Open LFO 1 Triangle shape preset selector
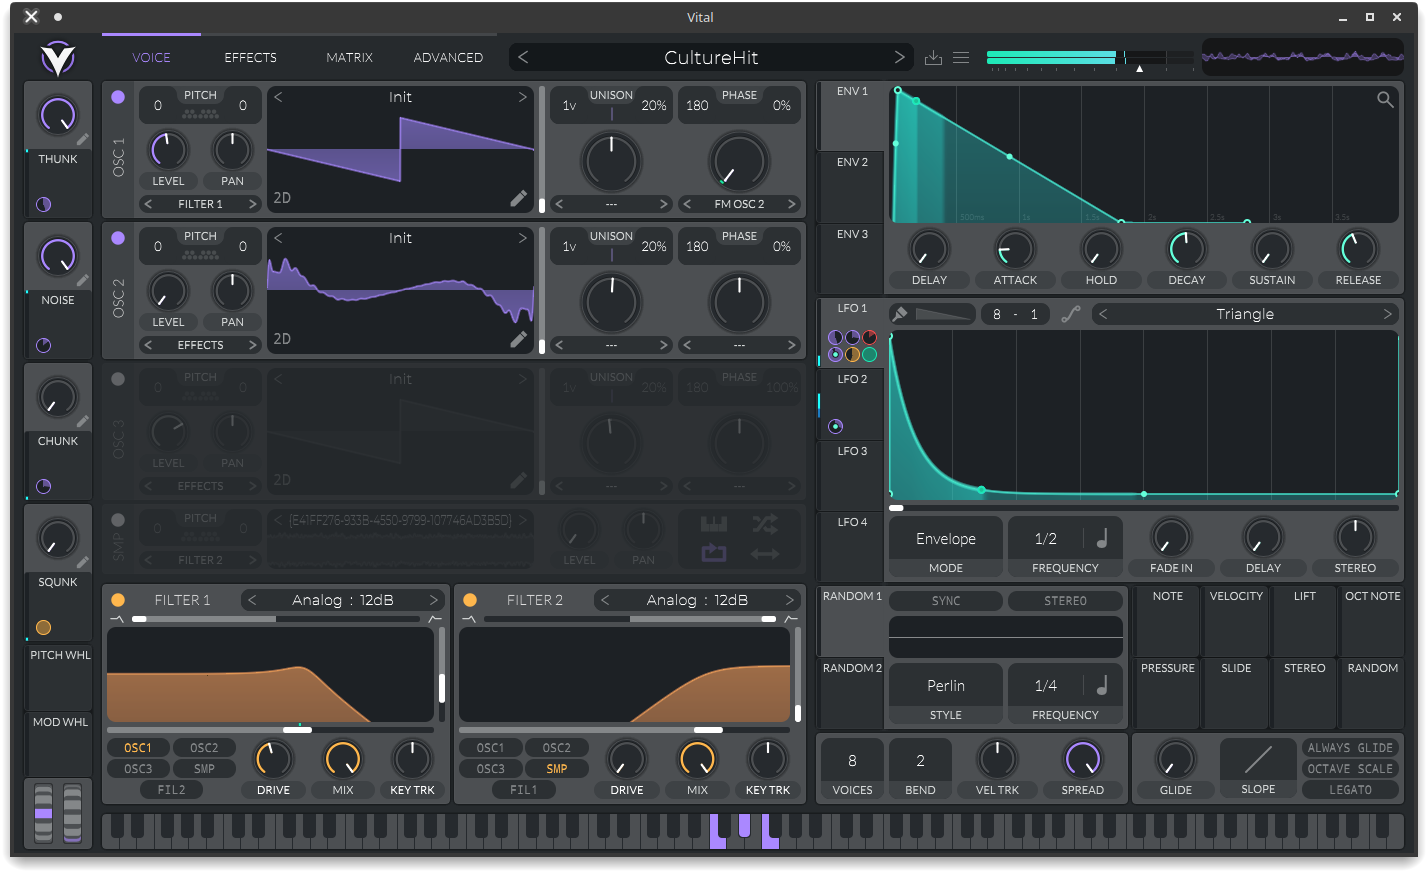The image size is (1428, 871). [x=1245, y=314]
